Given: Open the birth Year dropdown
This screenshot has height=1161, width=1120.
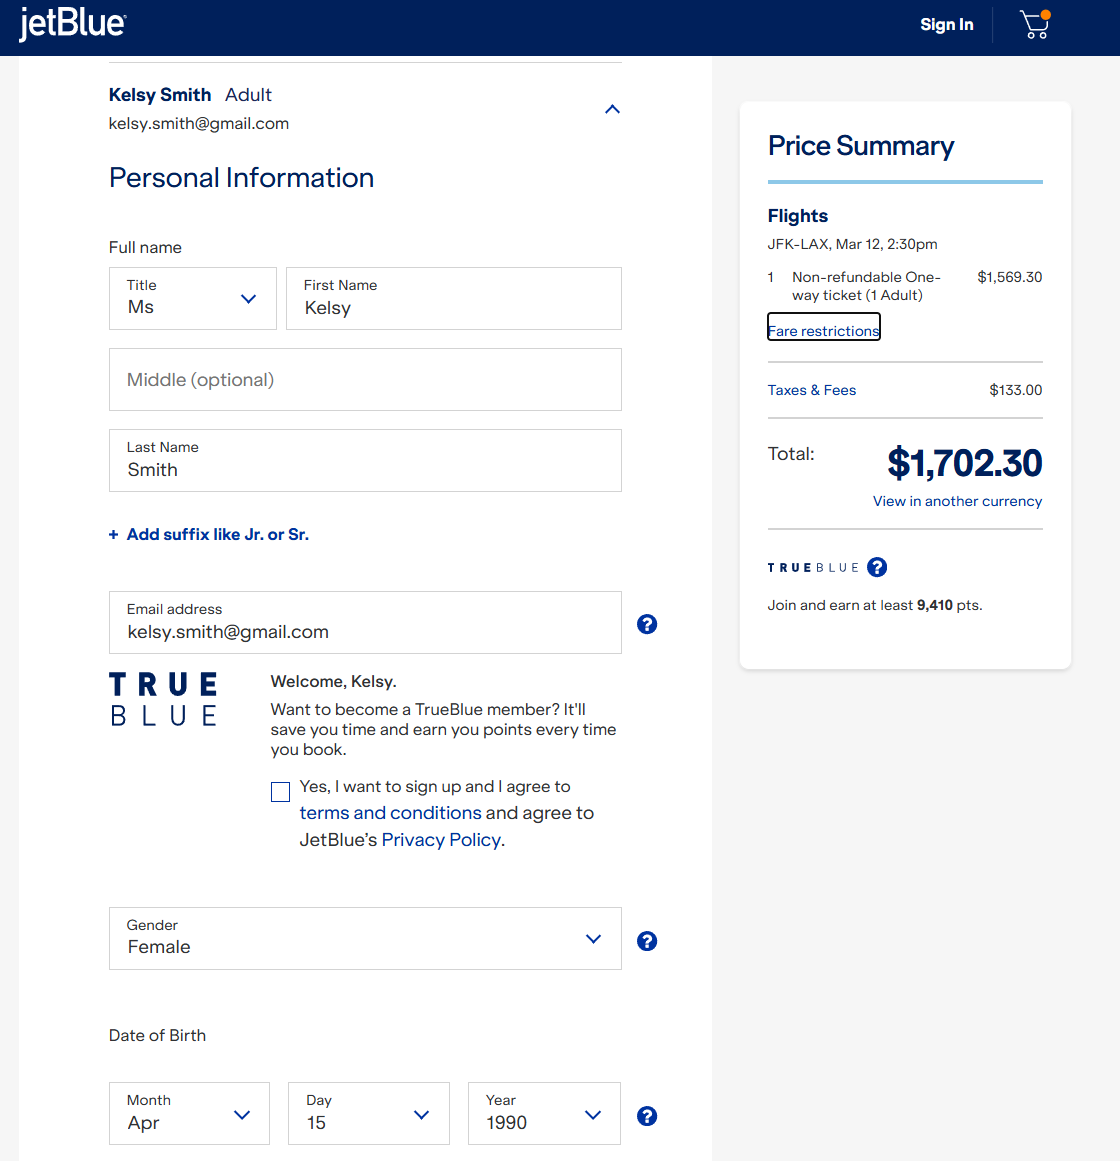Looking at the screenshot, I should point(544,1113).
